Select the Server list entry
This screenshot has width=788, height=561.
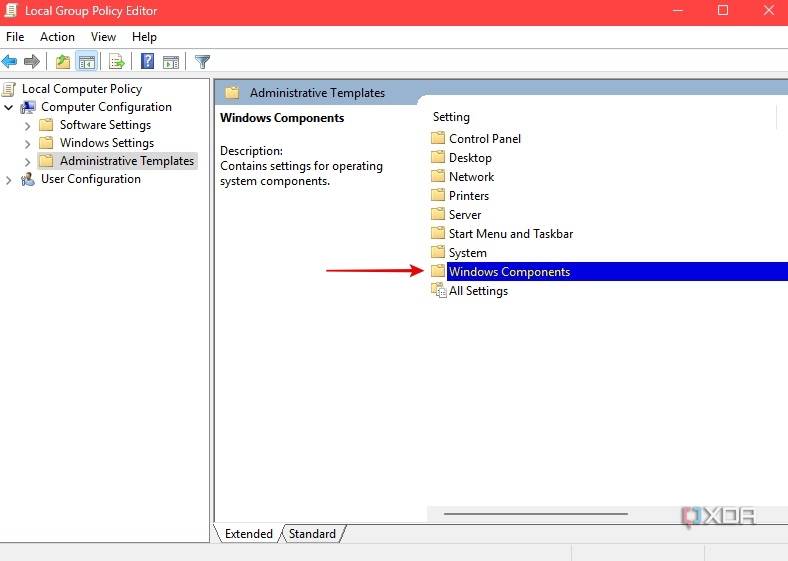tap(465, 215)
